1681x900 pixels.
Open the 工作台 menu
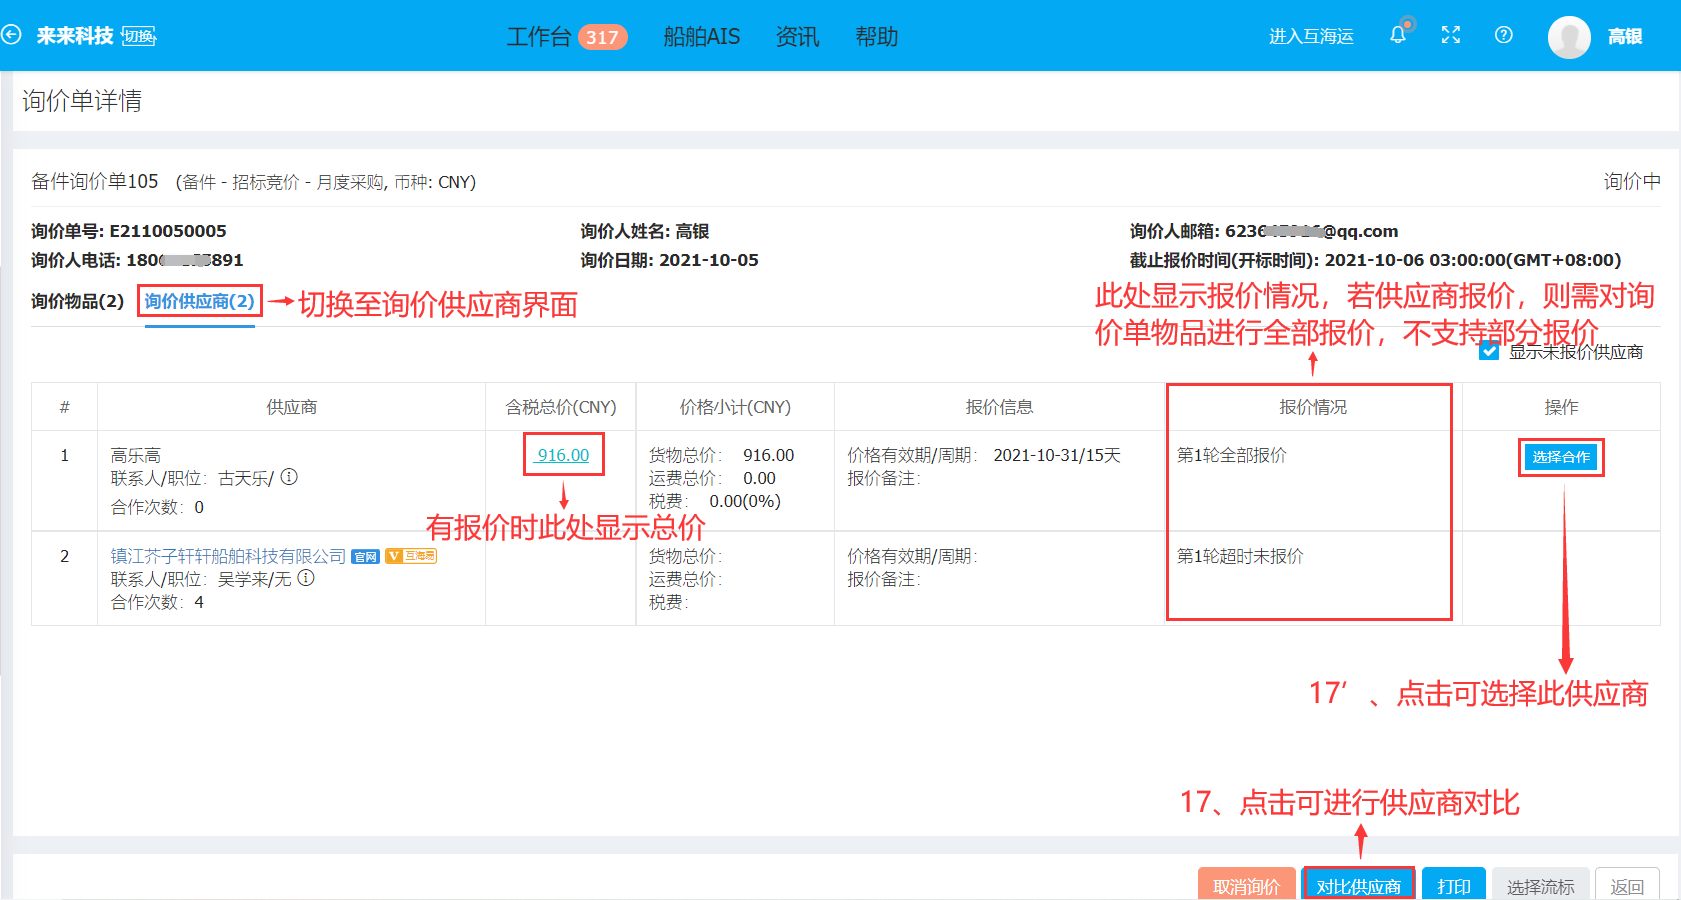click(539, 37)
